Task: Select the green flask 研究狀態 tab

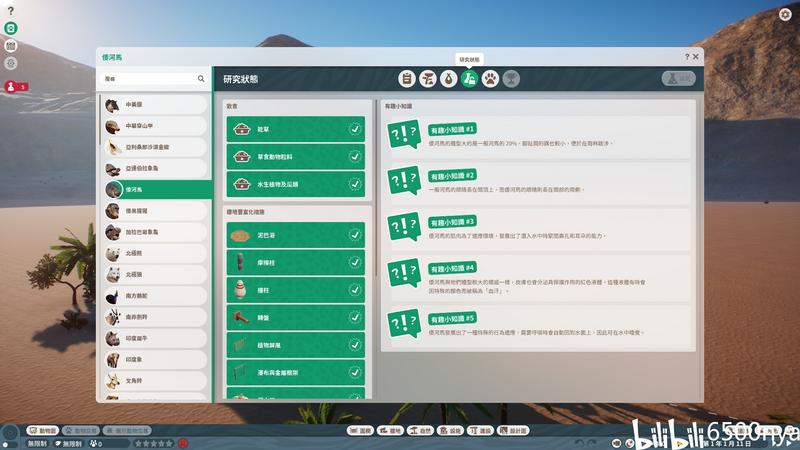Action: point(469,79)
